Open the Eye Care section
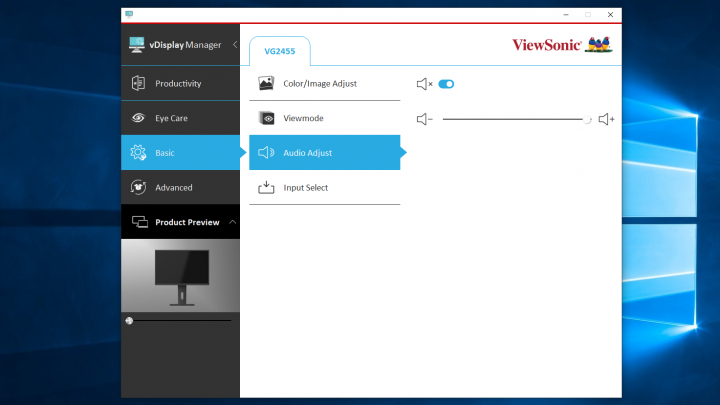720x405 pixels. coord(180,118)
